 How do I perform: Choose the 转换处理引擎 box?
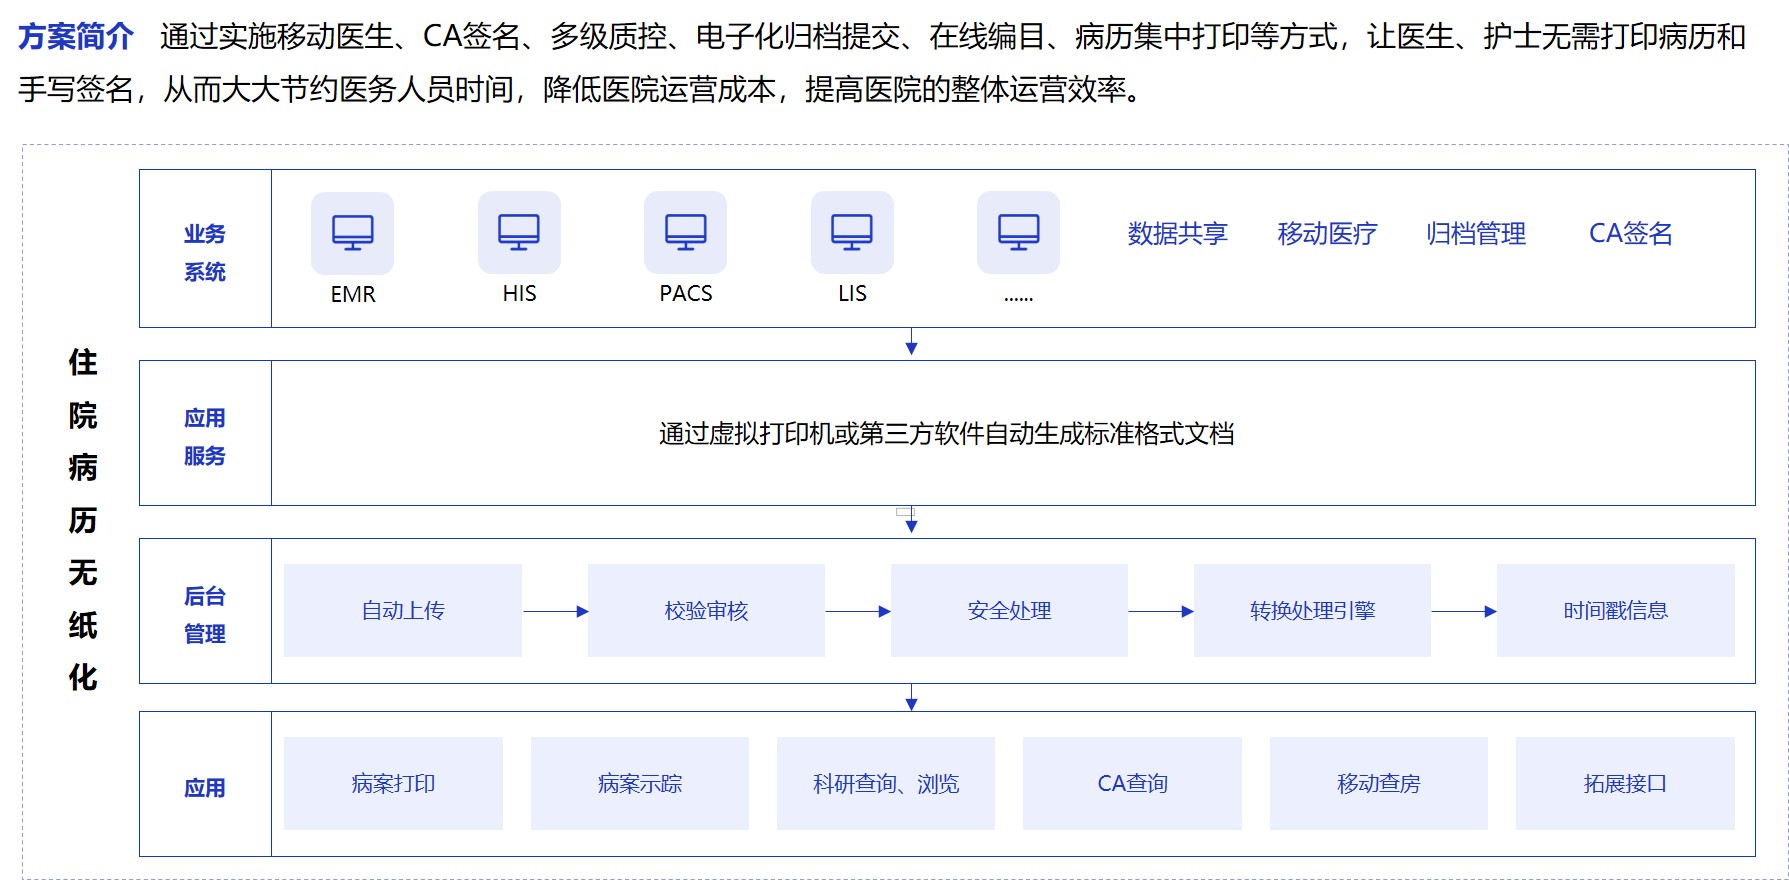(1312, 610)
